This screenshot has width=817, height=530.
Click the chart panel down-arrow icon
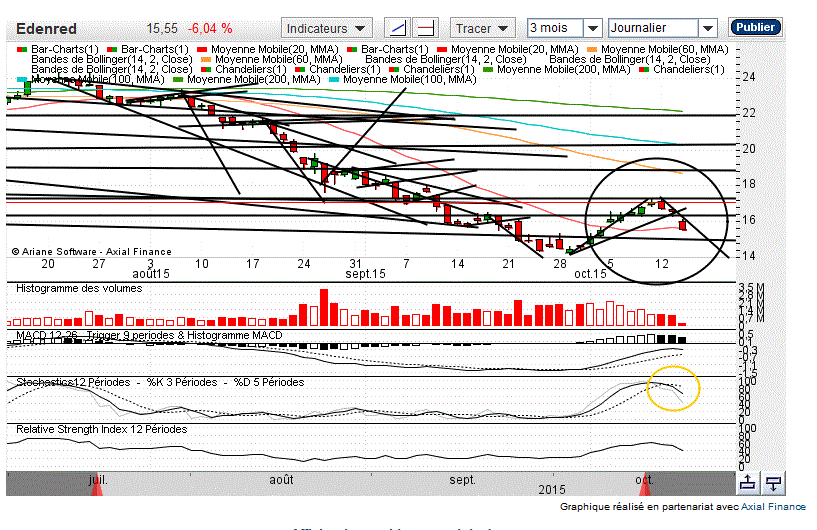(x=773, y=483)
